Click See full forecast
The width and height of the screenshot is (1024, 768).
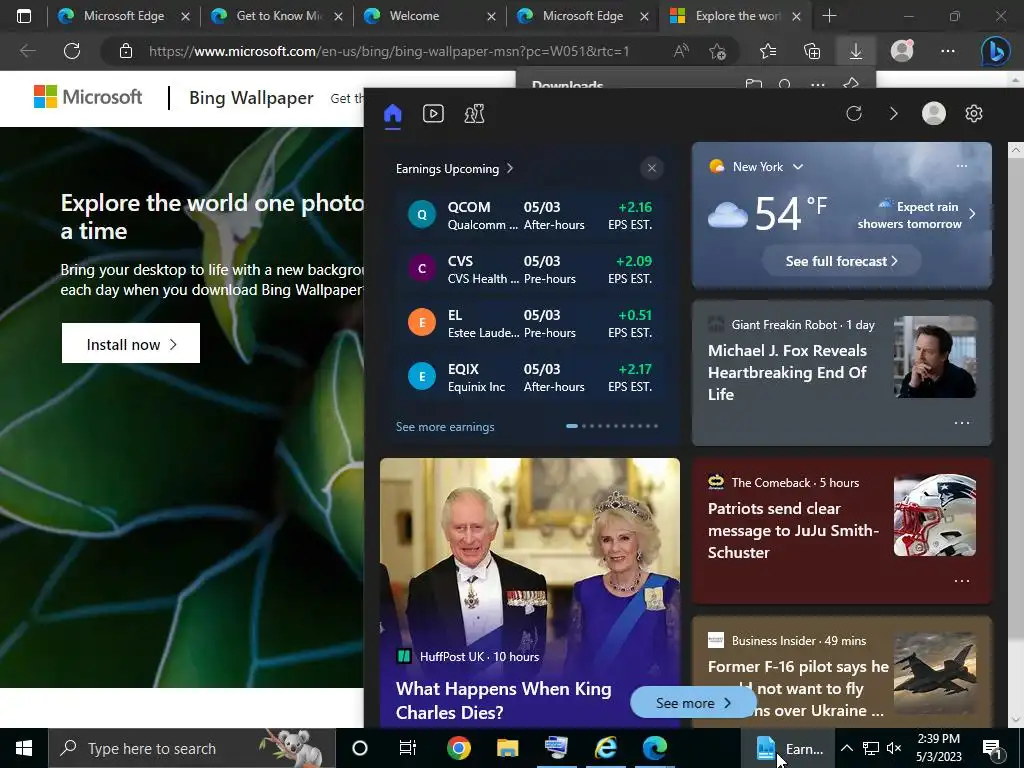(841, 261)
